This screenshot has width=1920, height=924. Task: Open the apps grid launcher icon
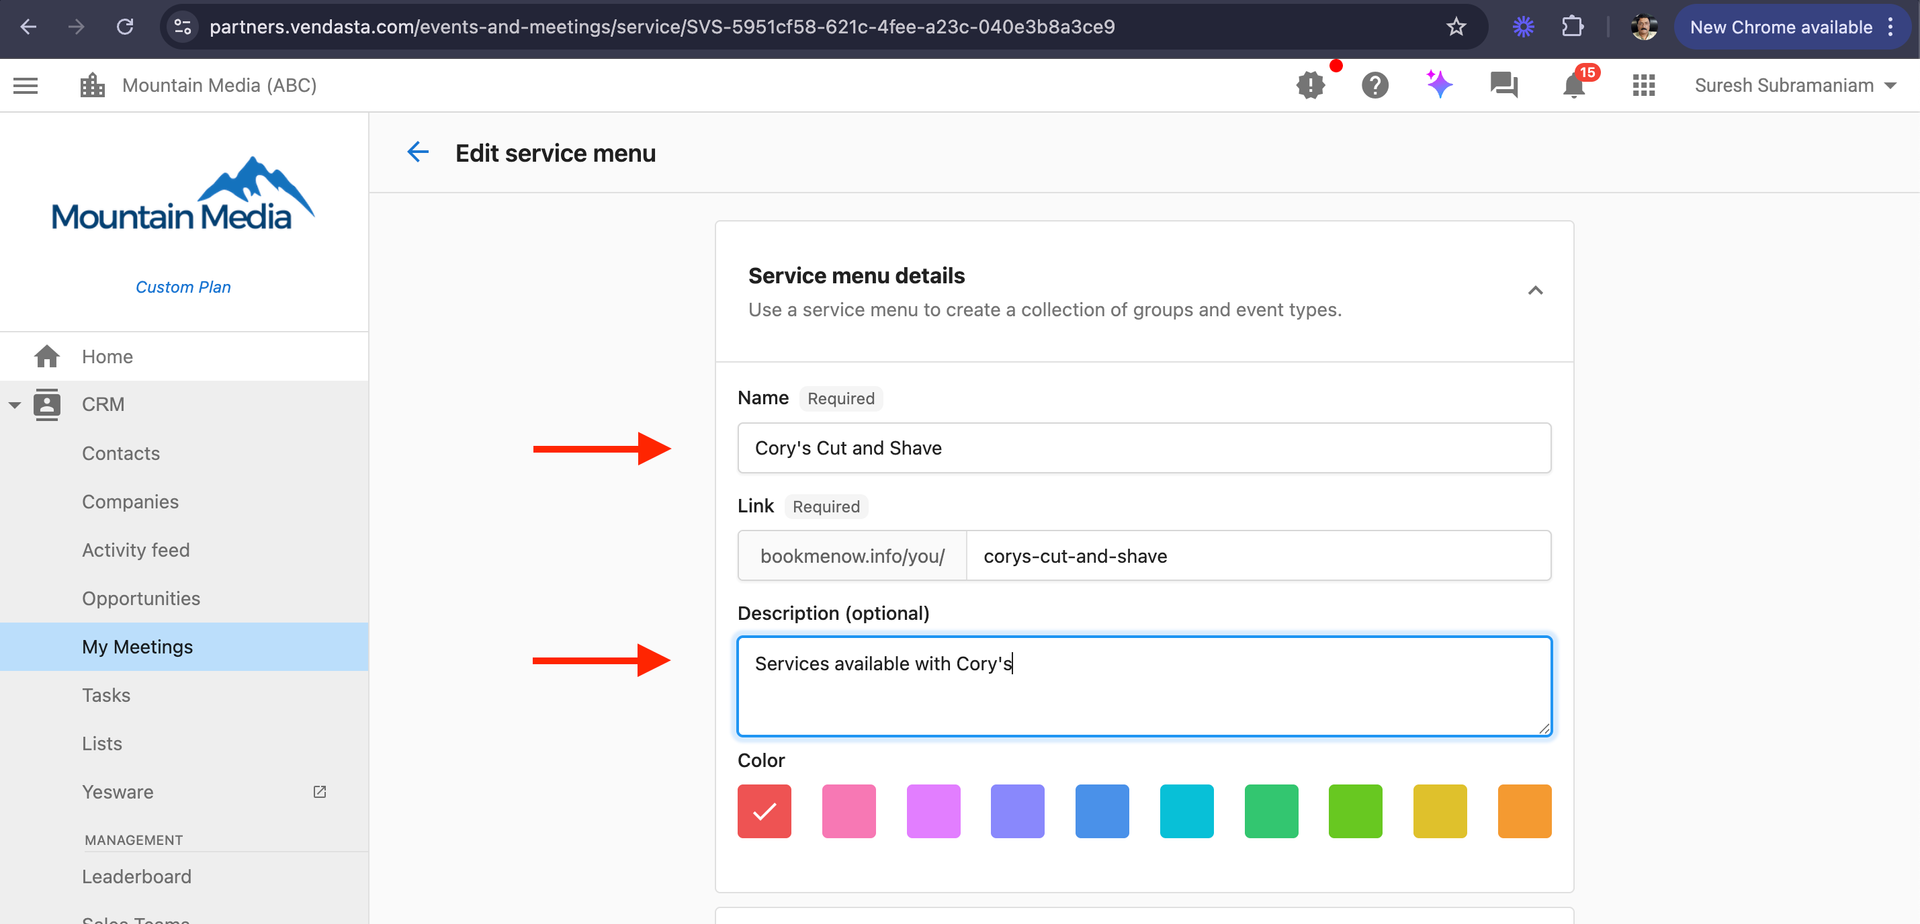tap(1644, 86)
